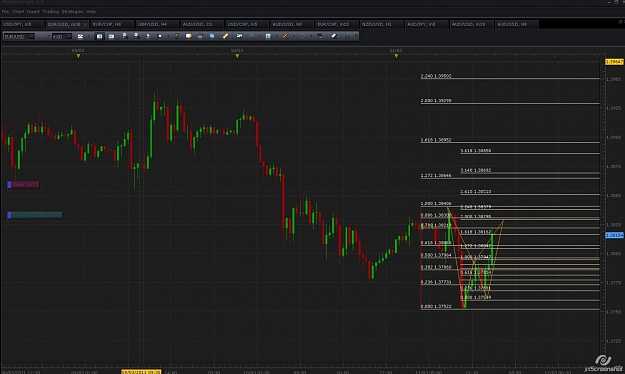Open the toolbar overflow handle at far right

tap(356, 36)
